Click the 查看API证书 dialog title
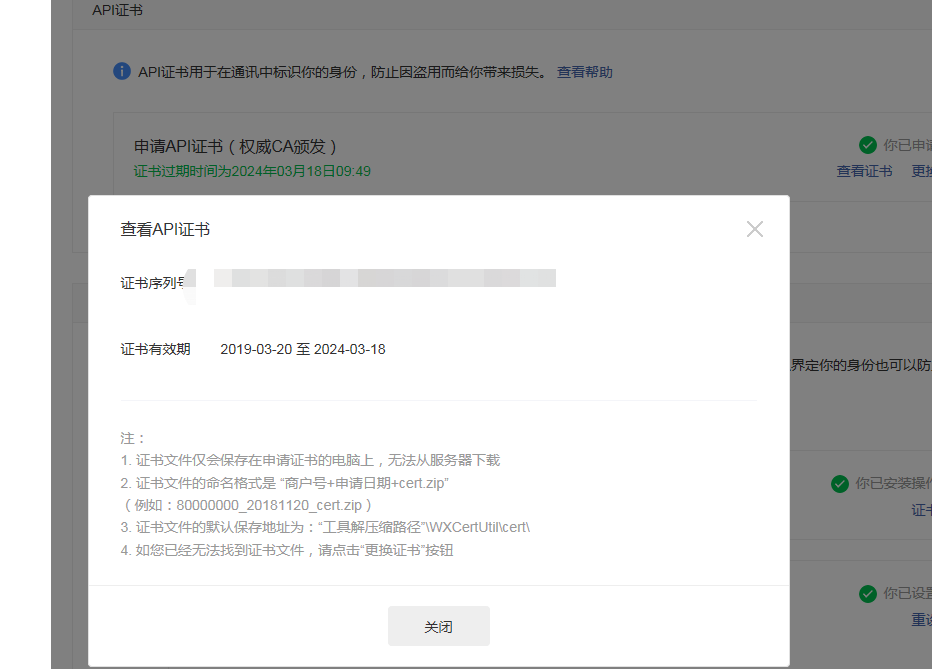 [165, 229]
